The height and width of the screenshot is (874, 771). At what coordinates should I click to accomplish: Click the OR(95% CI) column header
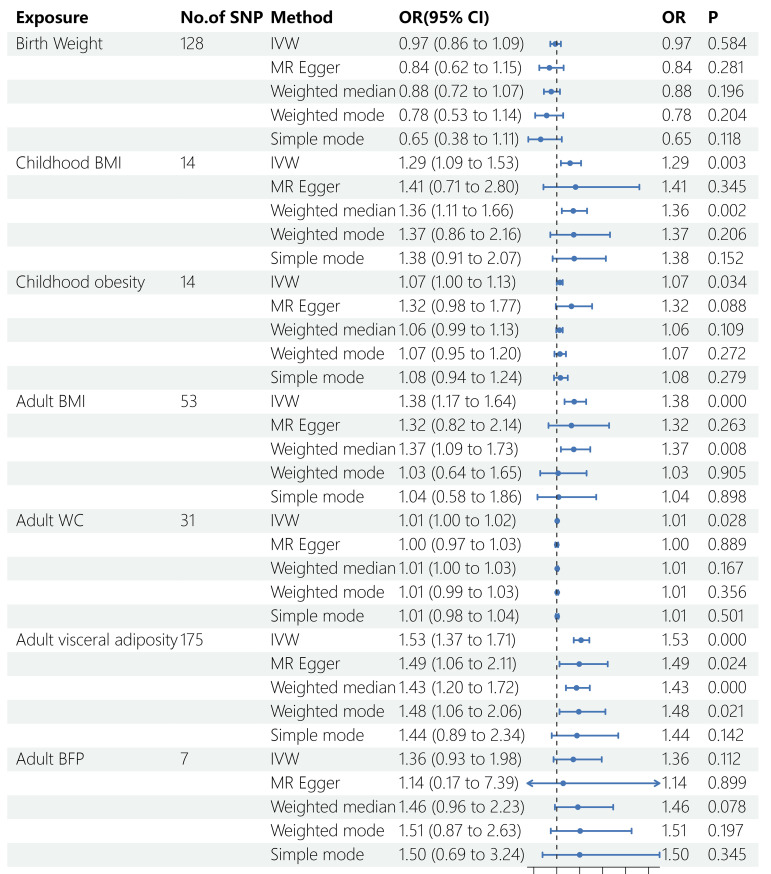444,18
